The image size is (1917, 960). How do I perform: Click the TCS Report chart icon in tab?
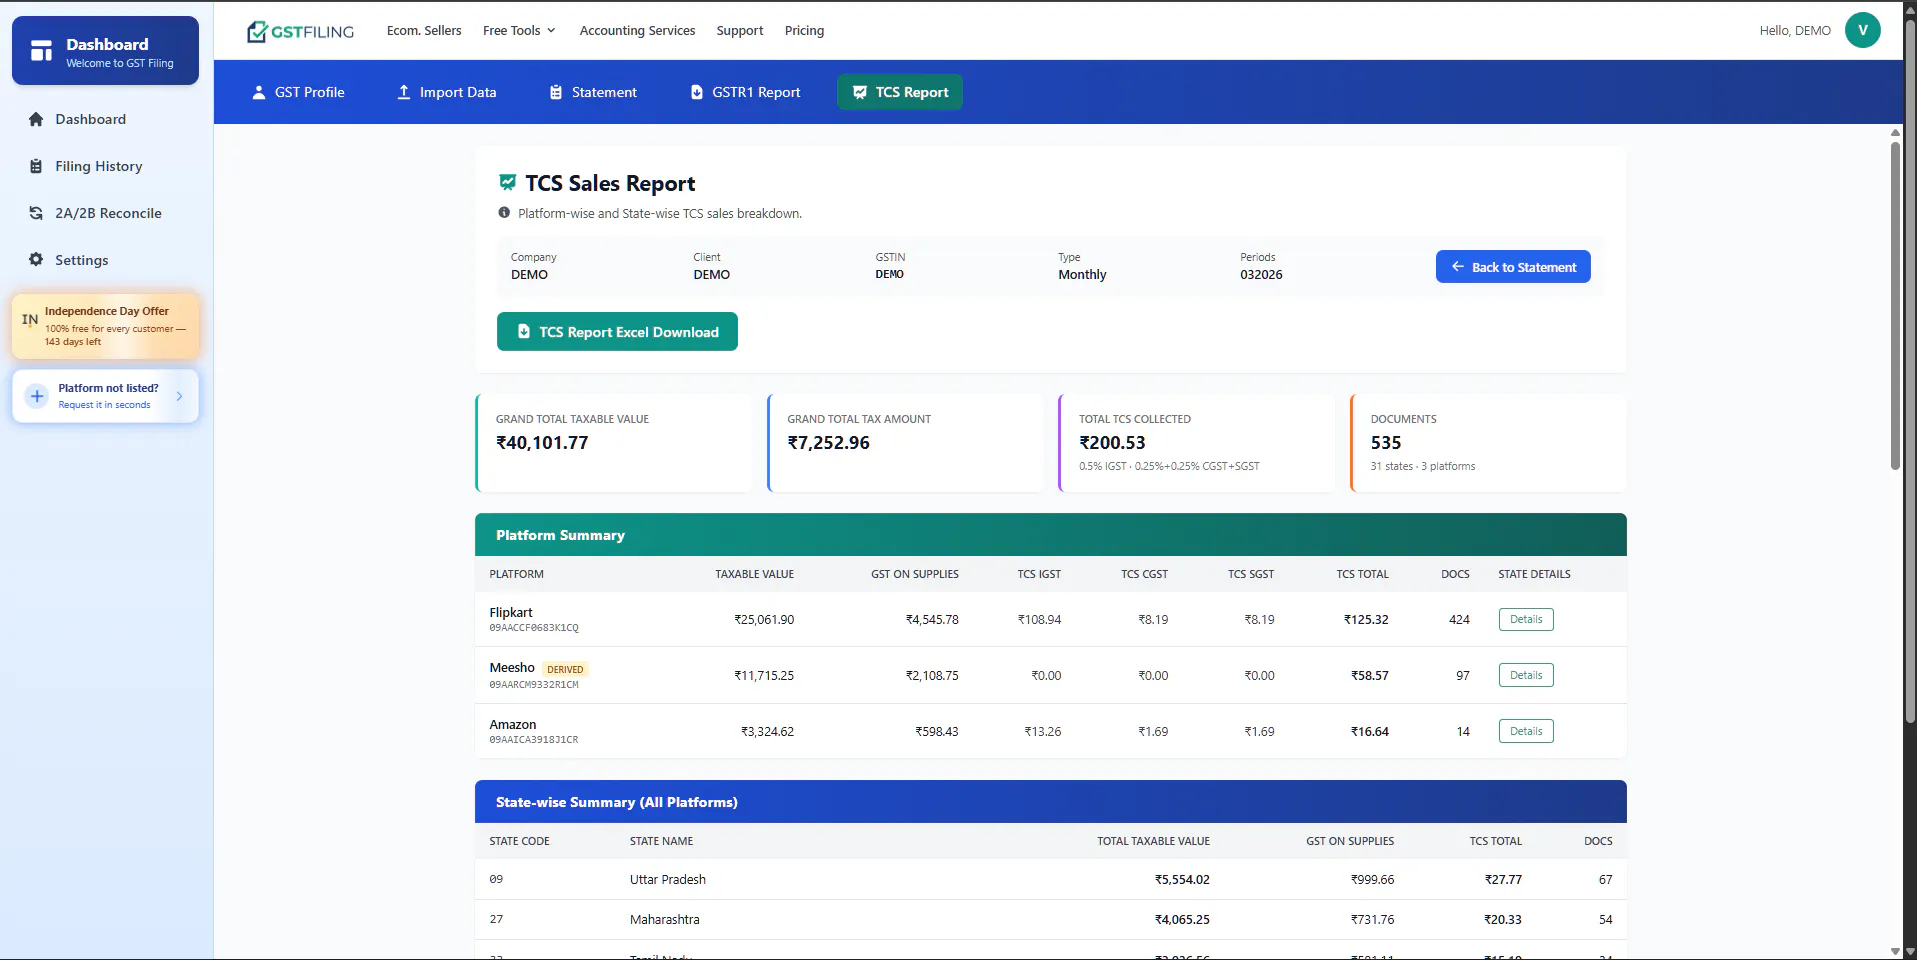(860, 92)
